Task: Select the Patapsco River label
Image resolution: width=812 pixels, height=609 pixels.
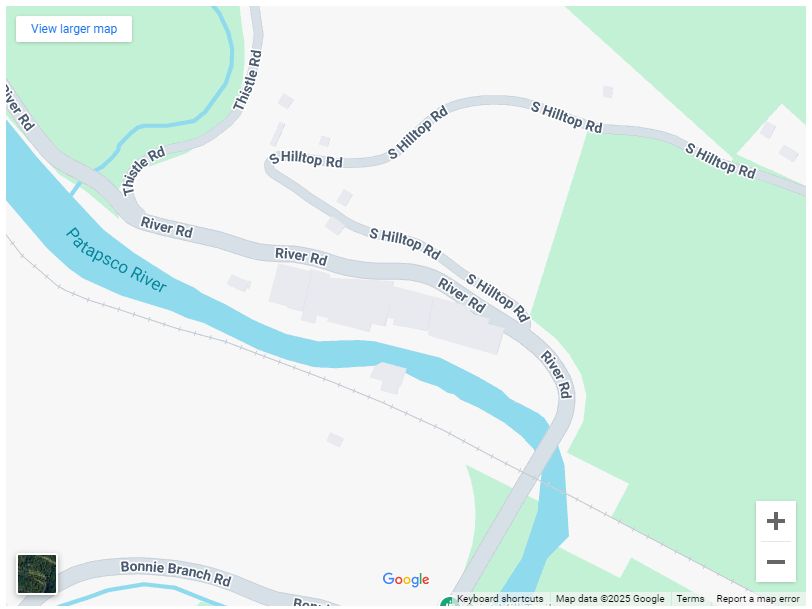Action: click(x=116, y=260)
